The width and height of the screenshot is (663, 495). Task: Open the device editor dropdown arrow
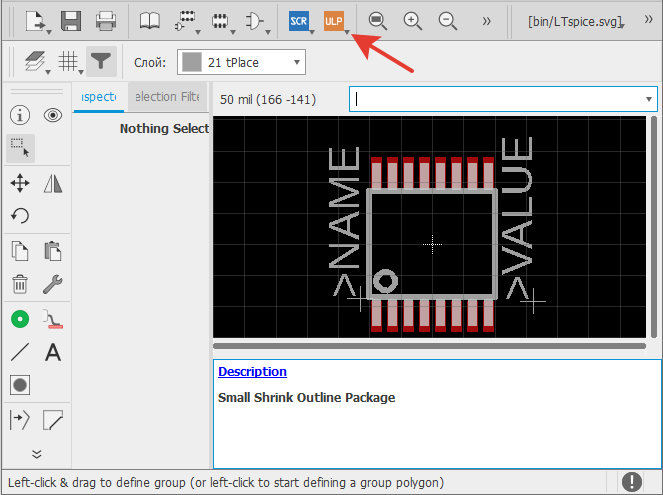coord(197,32)
